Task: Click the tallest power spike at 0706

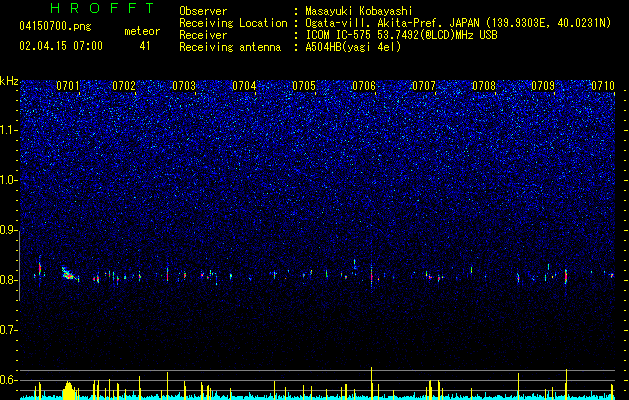Action: click(x=371, y=383)
